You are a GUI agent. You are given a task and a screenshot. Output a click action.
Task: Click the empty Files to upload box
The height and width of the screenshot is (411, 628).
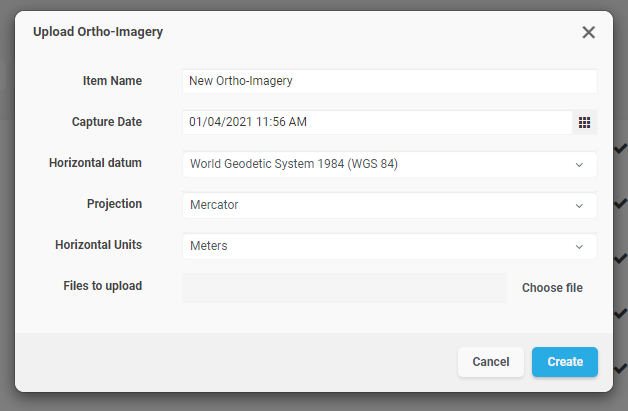[345, 288]
